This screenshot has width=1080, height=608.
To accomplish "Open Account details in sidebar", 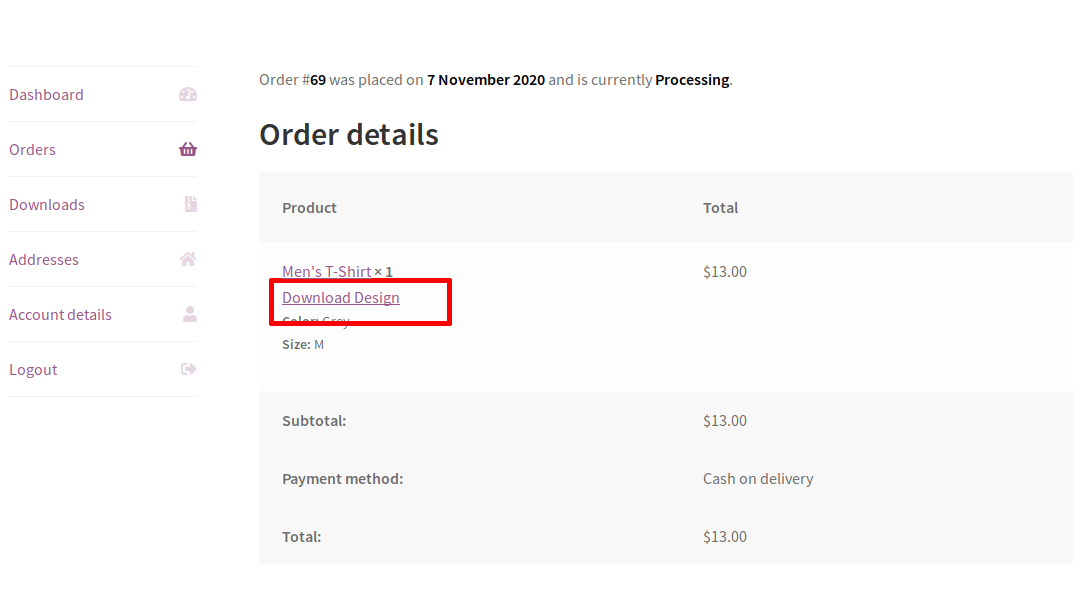I will (x=60, y=315).
